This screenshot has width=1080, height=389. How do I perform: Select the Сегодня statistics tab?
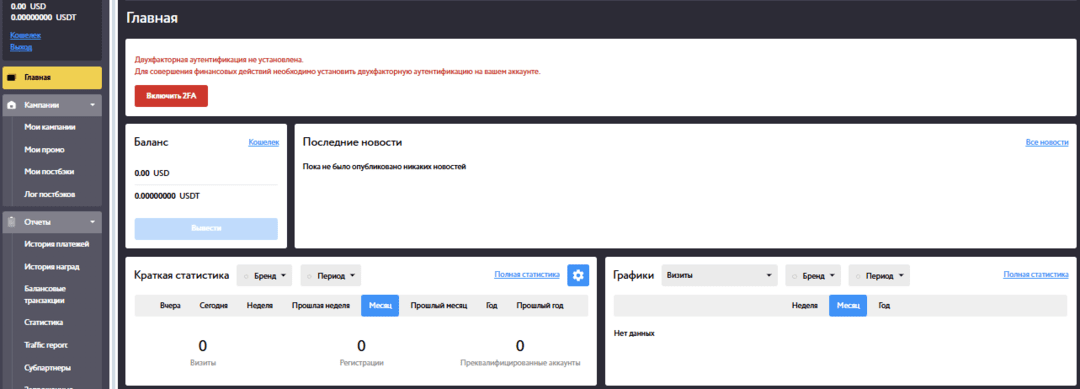pyautogui.click(x=214, y=306)
